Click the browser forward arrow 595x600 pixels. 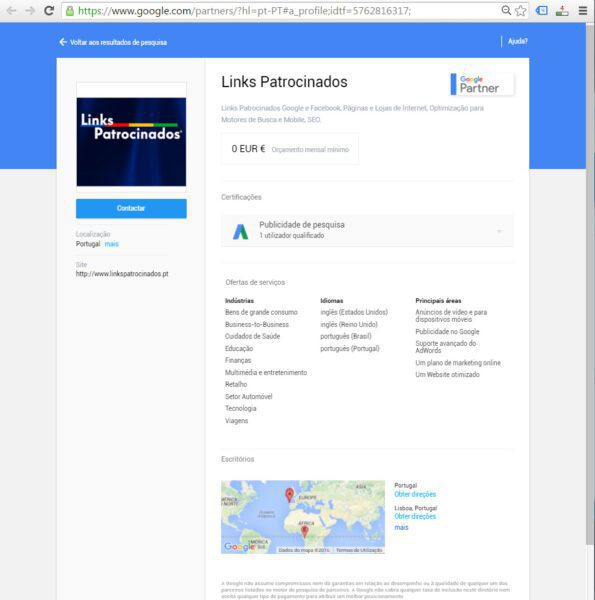pyautogui.click(x=30, y=11)
